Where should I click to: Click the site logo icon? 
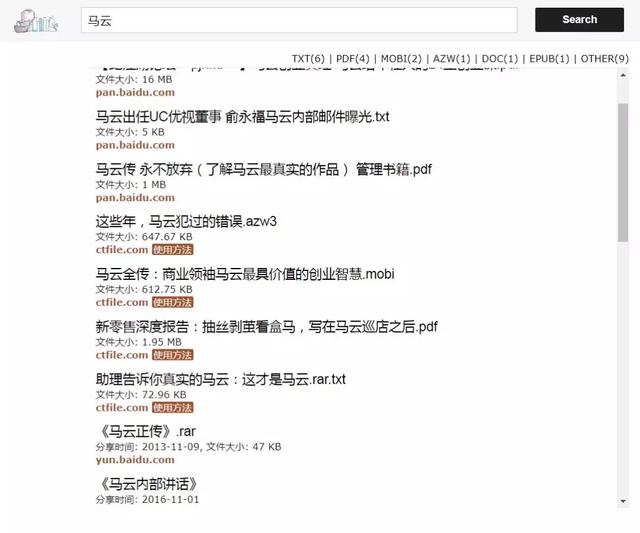[x=36, y=21]
